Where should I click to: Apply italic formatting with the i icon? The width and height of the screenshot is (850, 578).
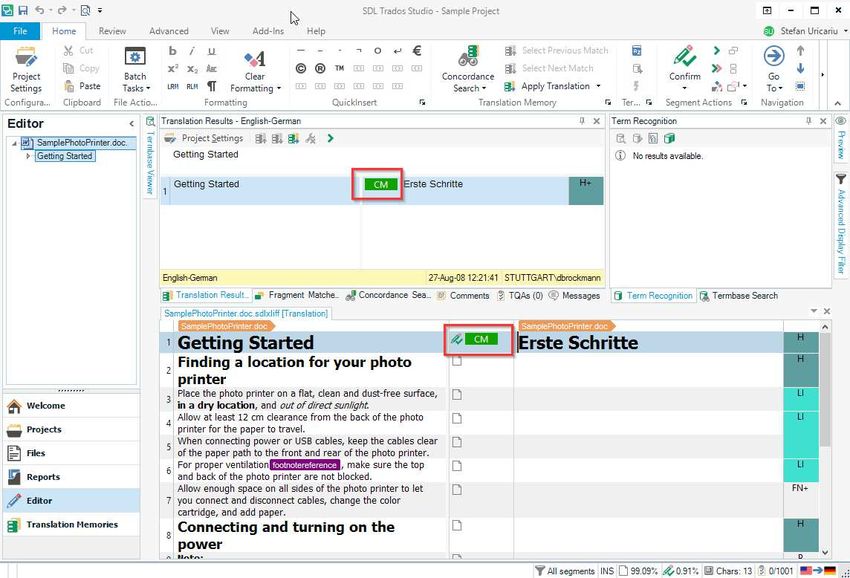coord(192,51)
